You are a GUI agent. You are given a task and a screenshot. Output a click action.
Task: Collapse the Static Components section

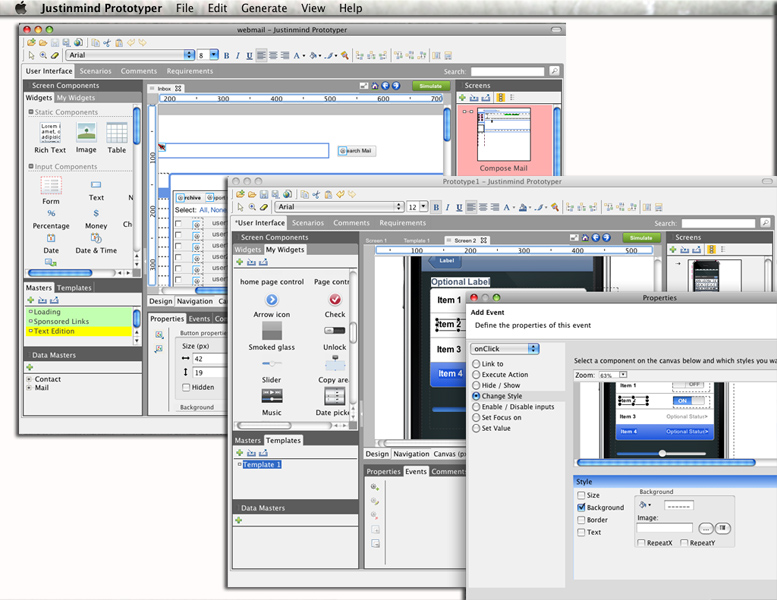(31, 112)
